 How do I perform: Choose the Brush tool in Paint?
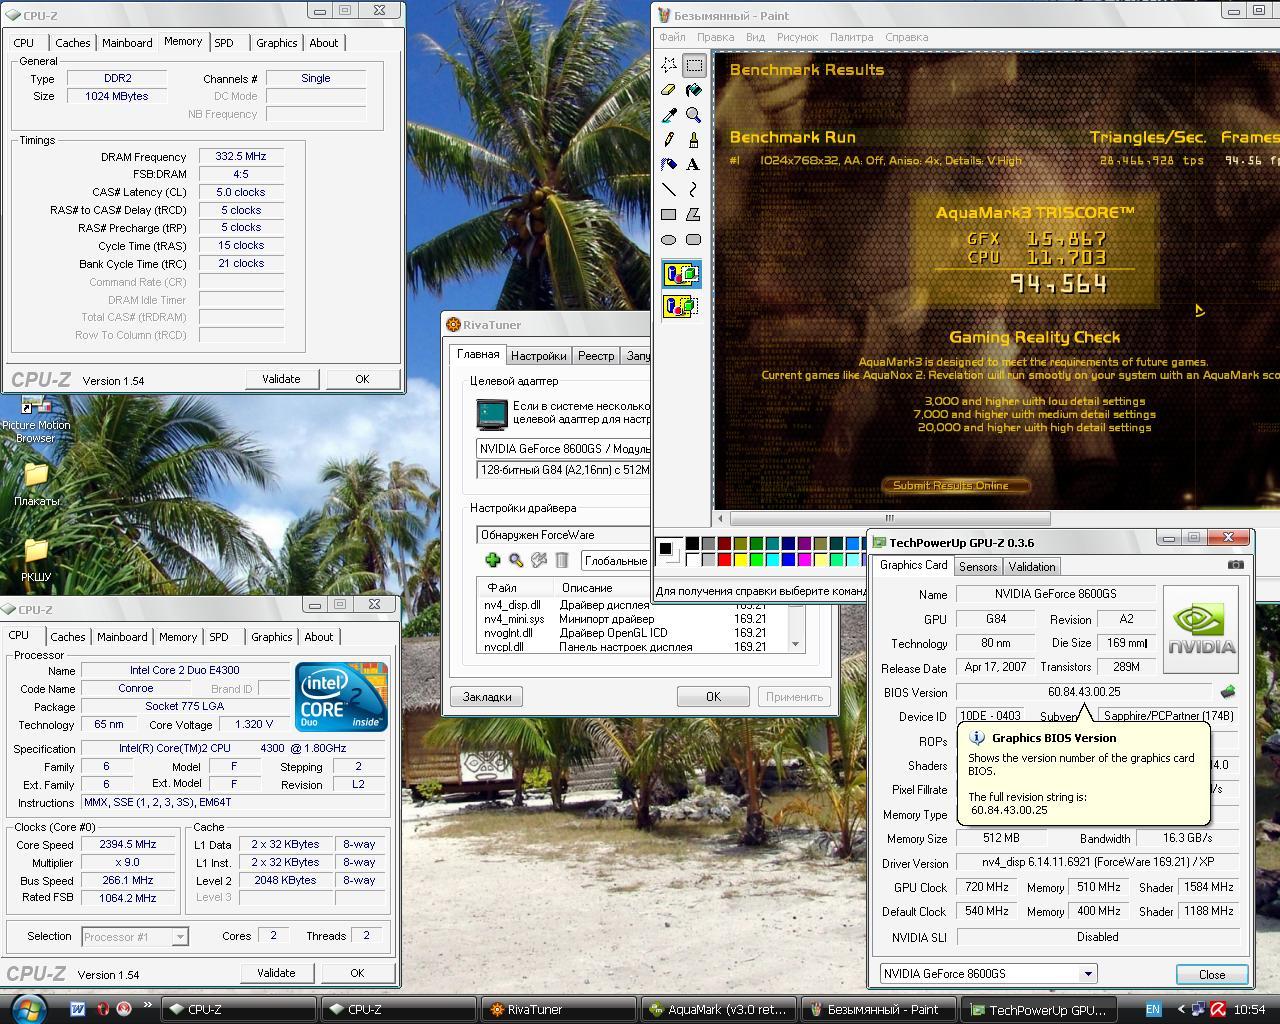click(x=693, y=140)
